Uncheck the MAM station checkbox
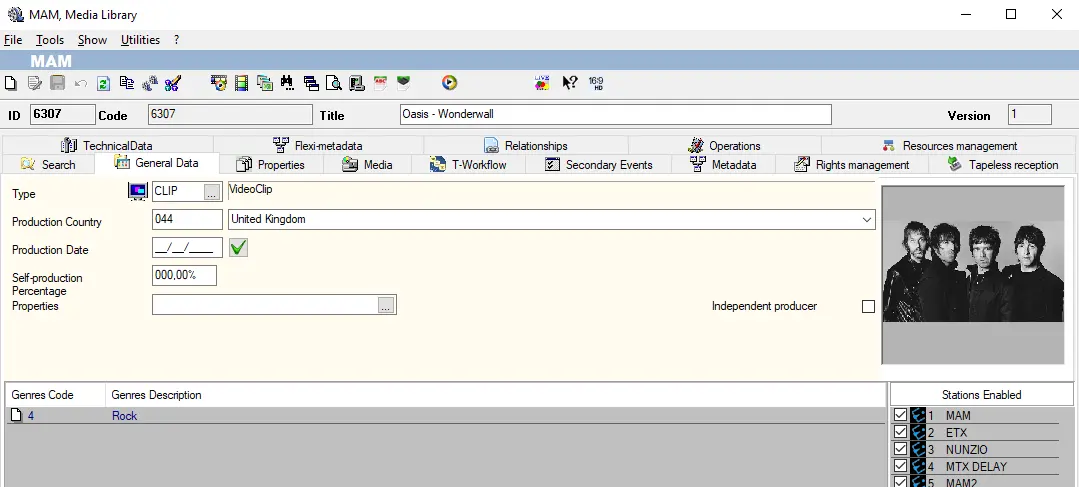1079x487 pixels. coord(900,415)
